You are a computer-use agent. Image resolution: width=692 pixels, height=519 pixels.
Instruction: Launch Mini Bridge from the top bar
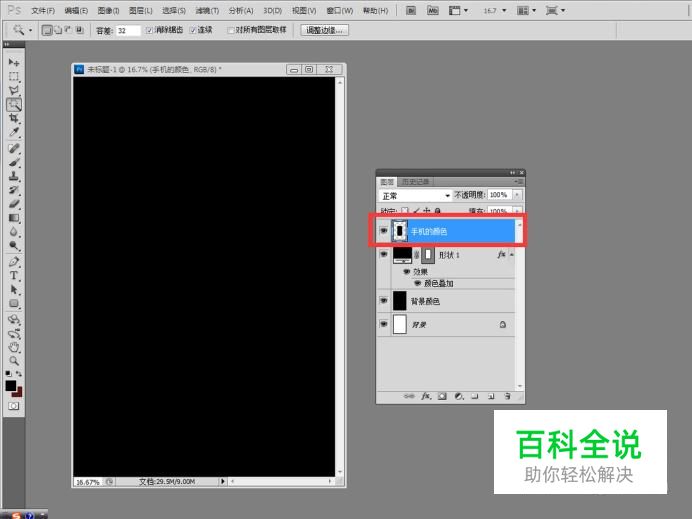pyautogui.click(x=433, y=10)
